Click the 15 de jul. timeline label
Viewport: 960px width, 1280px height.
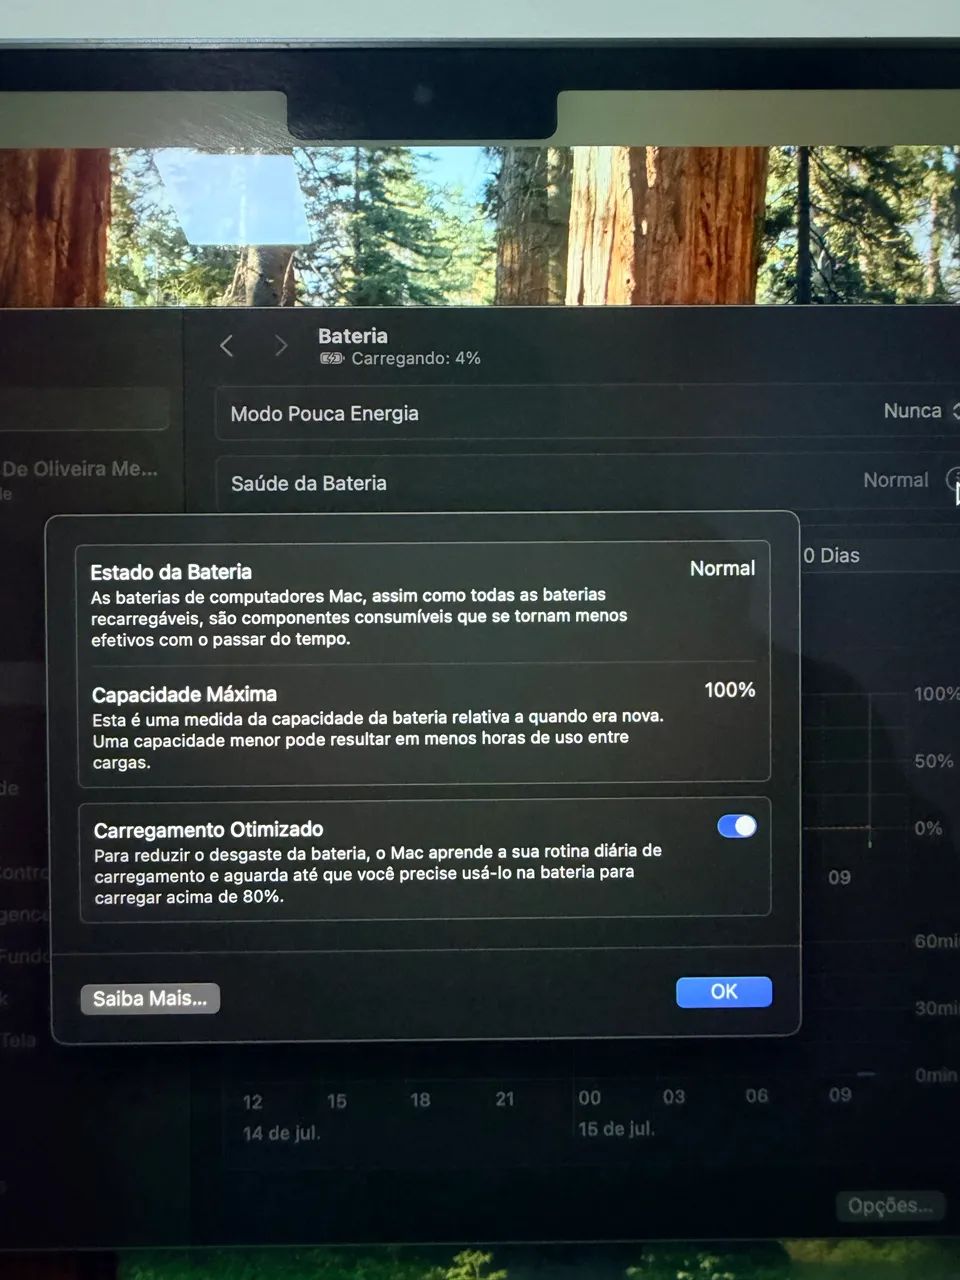[616, 1129]
